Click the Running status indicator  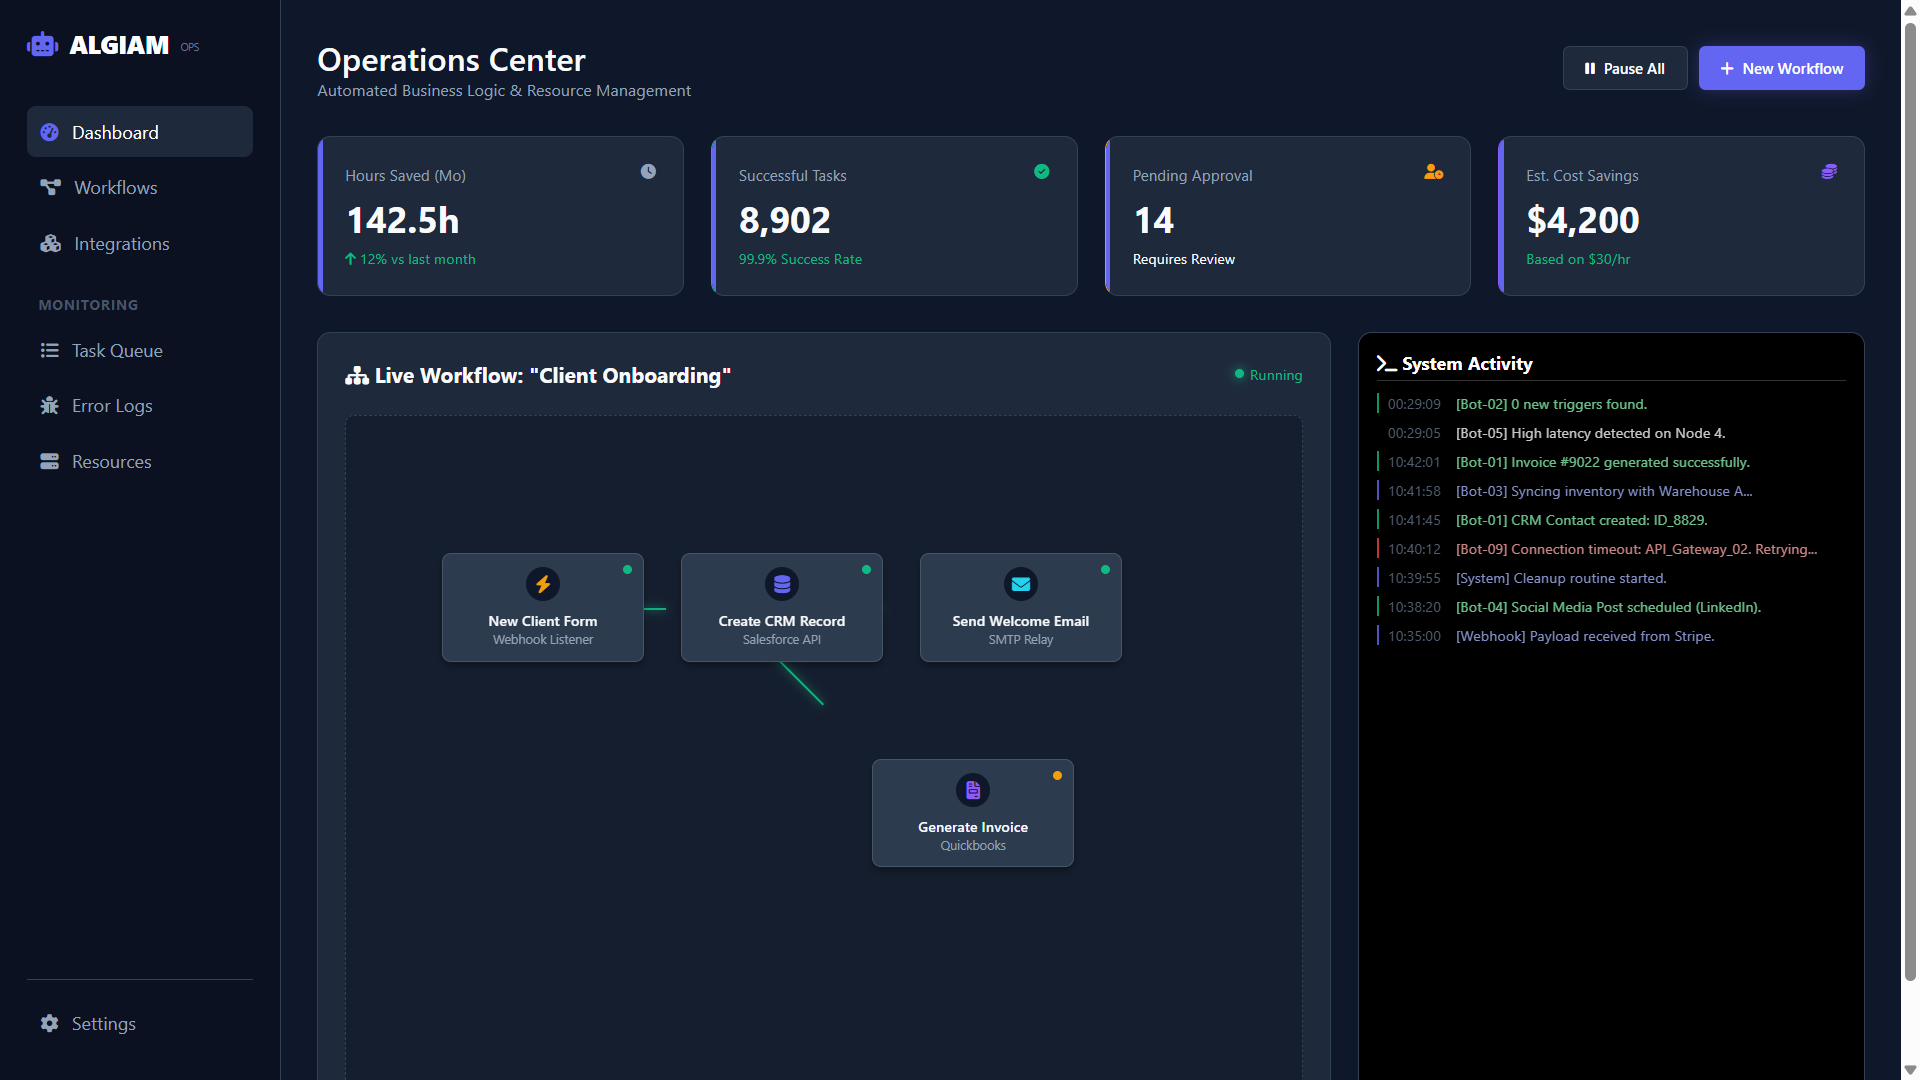tap(1268, 375)
